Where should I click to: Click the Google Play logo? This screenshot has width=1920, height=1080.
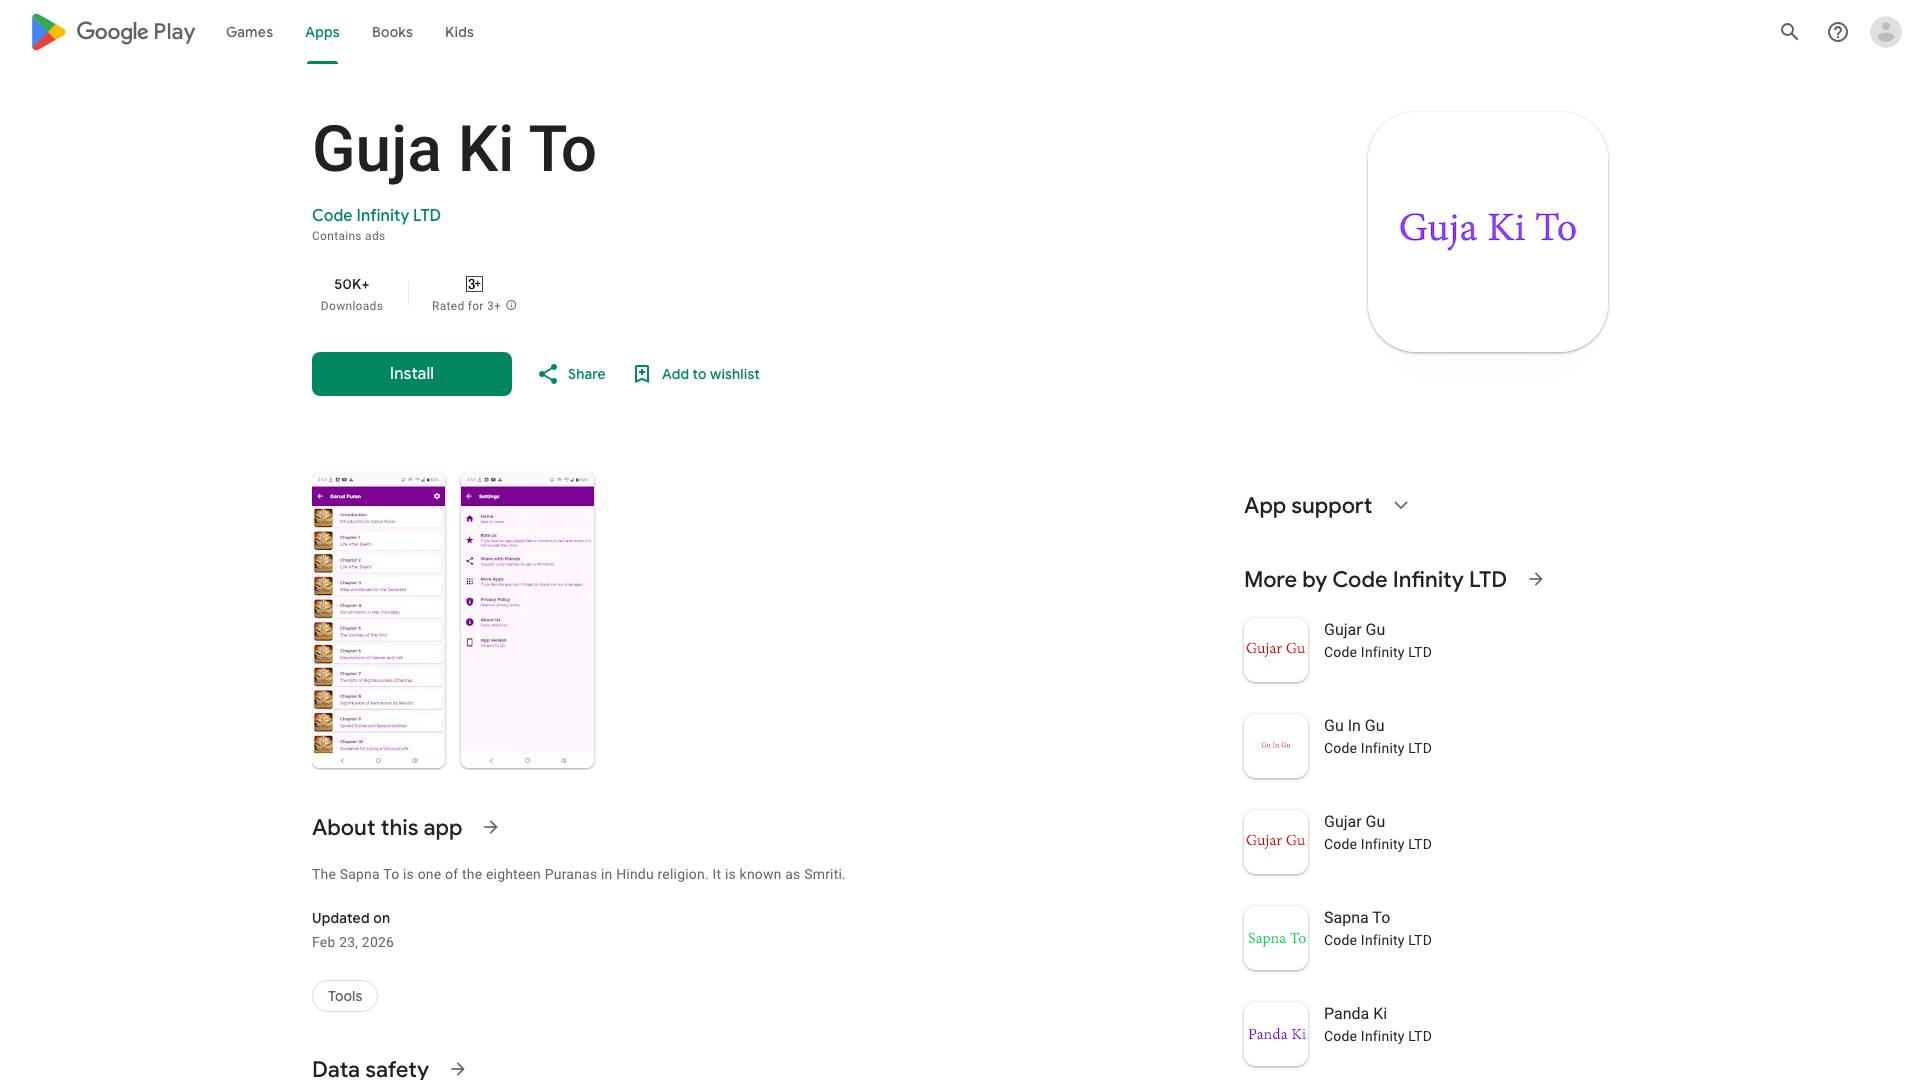pyautogui.click(x=113, y=32)
